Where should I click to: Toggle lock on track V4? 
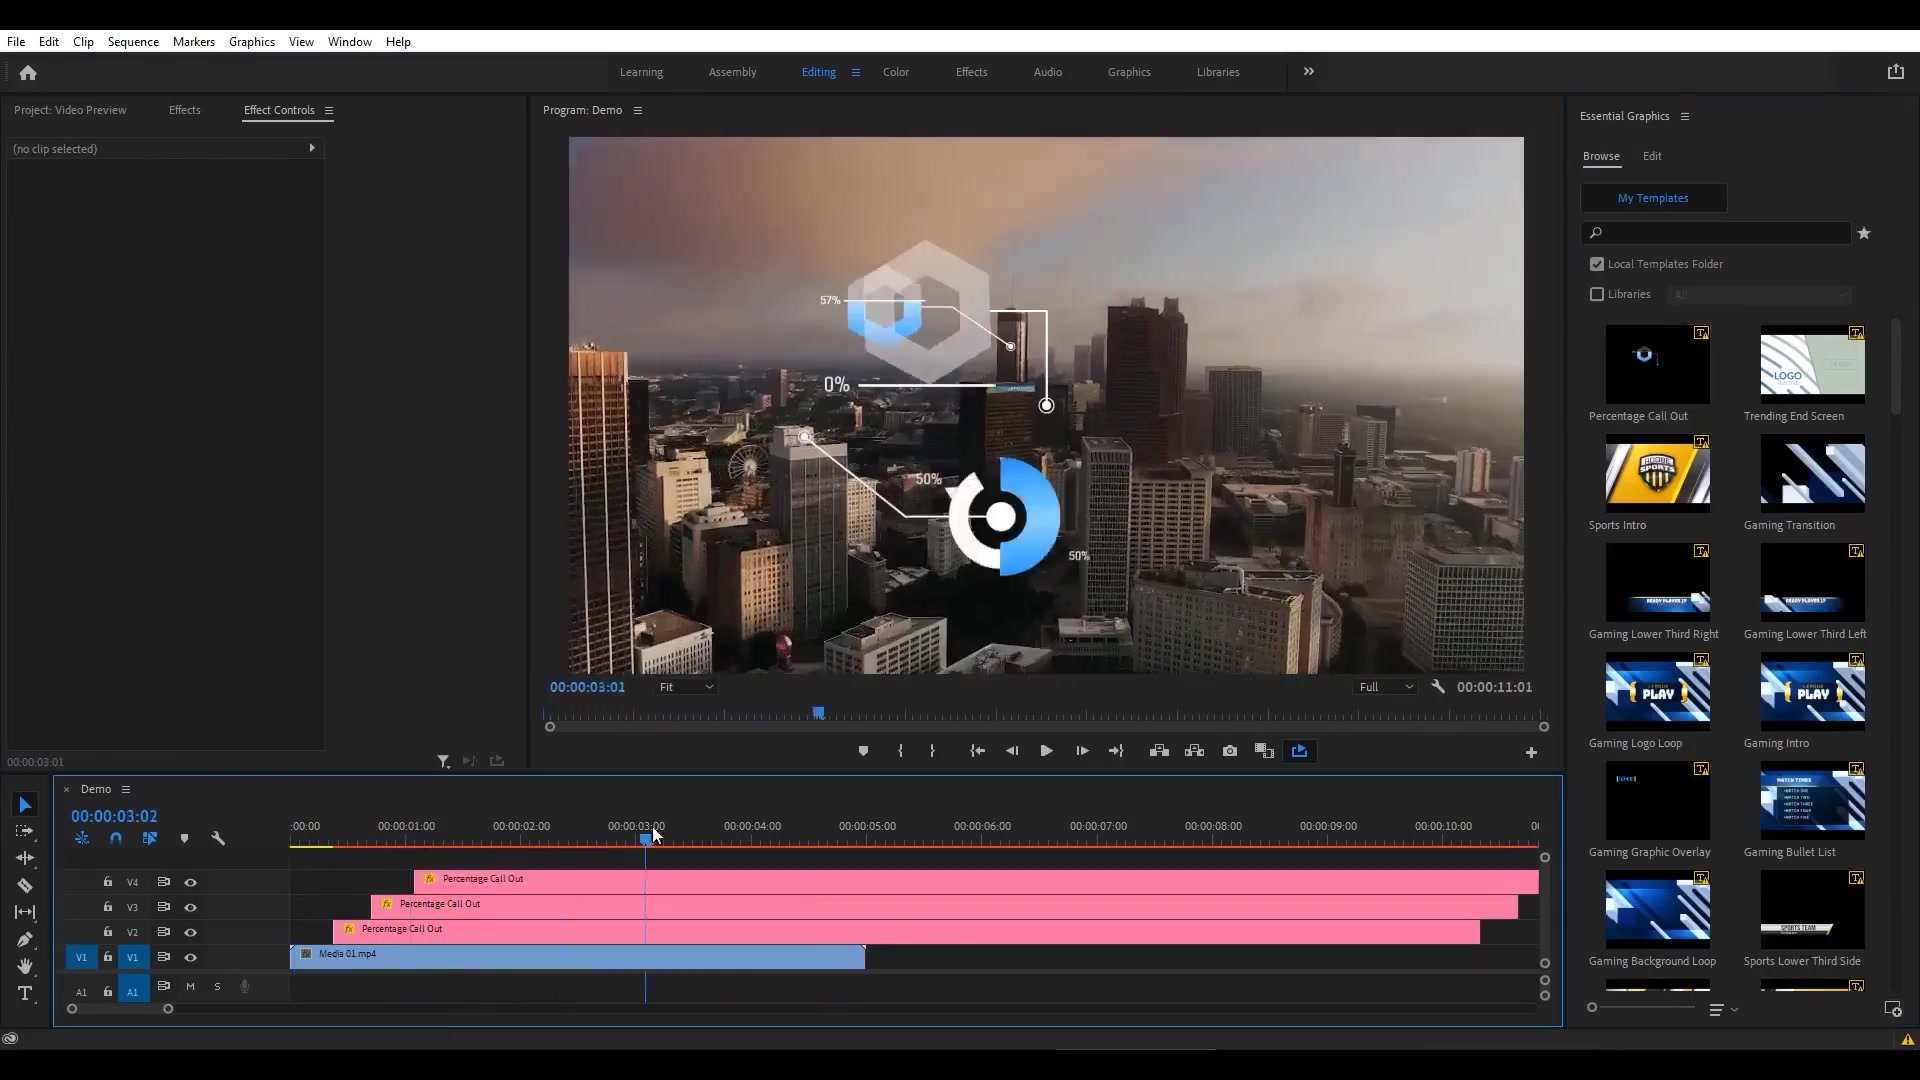point(108,882)
